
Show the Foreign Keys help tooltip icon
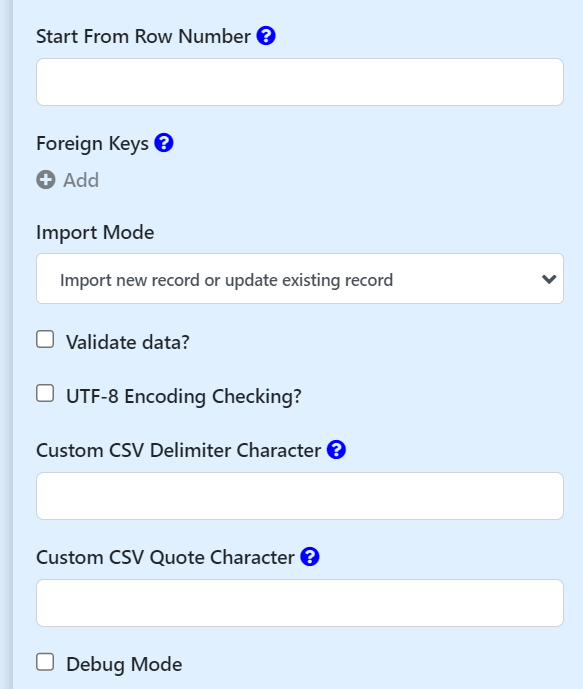[164, 143]
